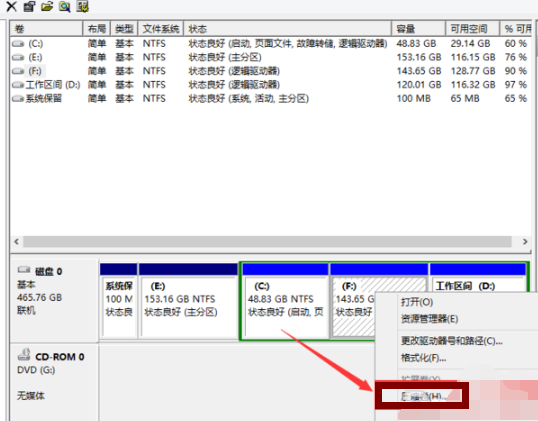This screenshot has width=538, height=421.
Task: Click the CD-ROM 0 drive icon
Action: [24, 354]
